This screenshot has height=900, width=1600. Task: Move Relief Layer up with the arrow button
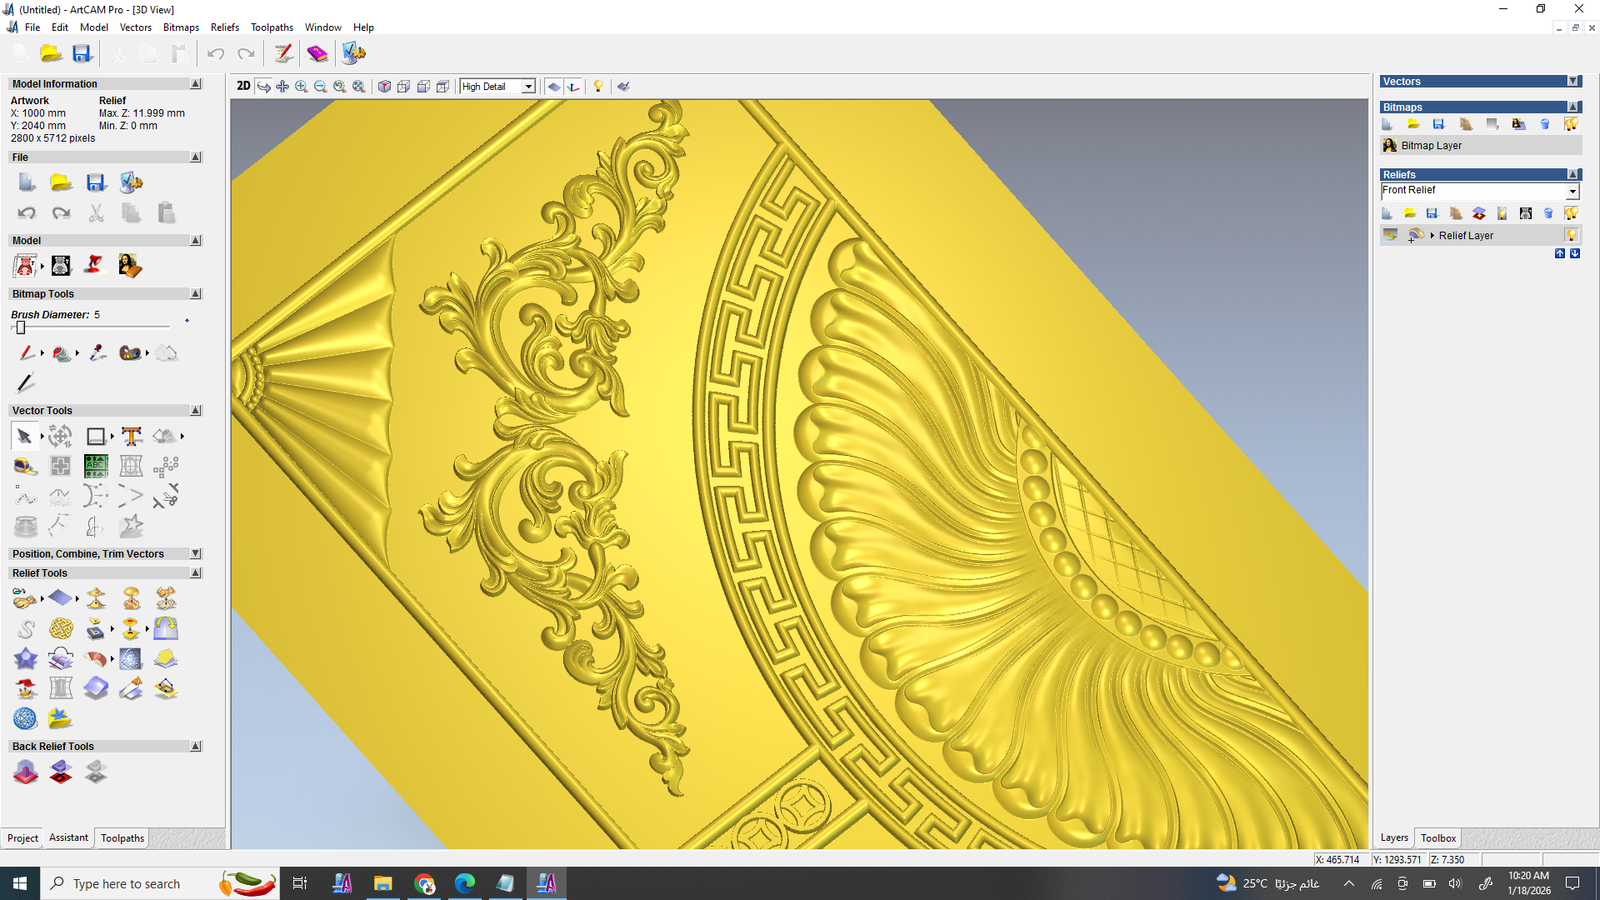coord(1559,254)
